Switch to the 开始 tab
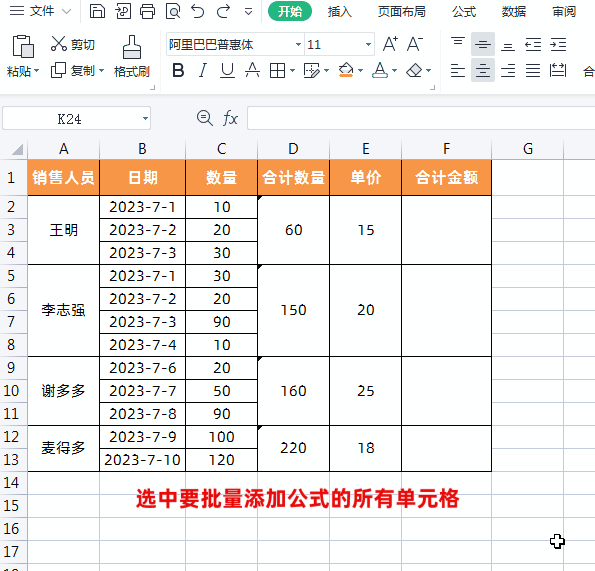 pos(290,11)
